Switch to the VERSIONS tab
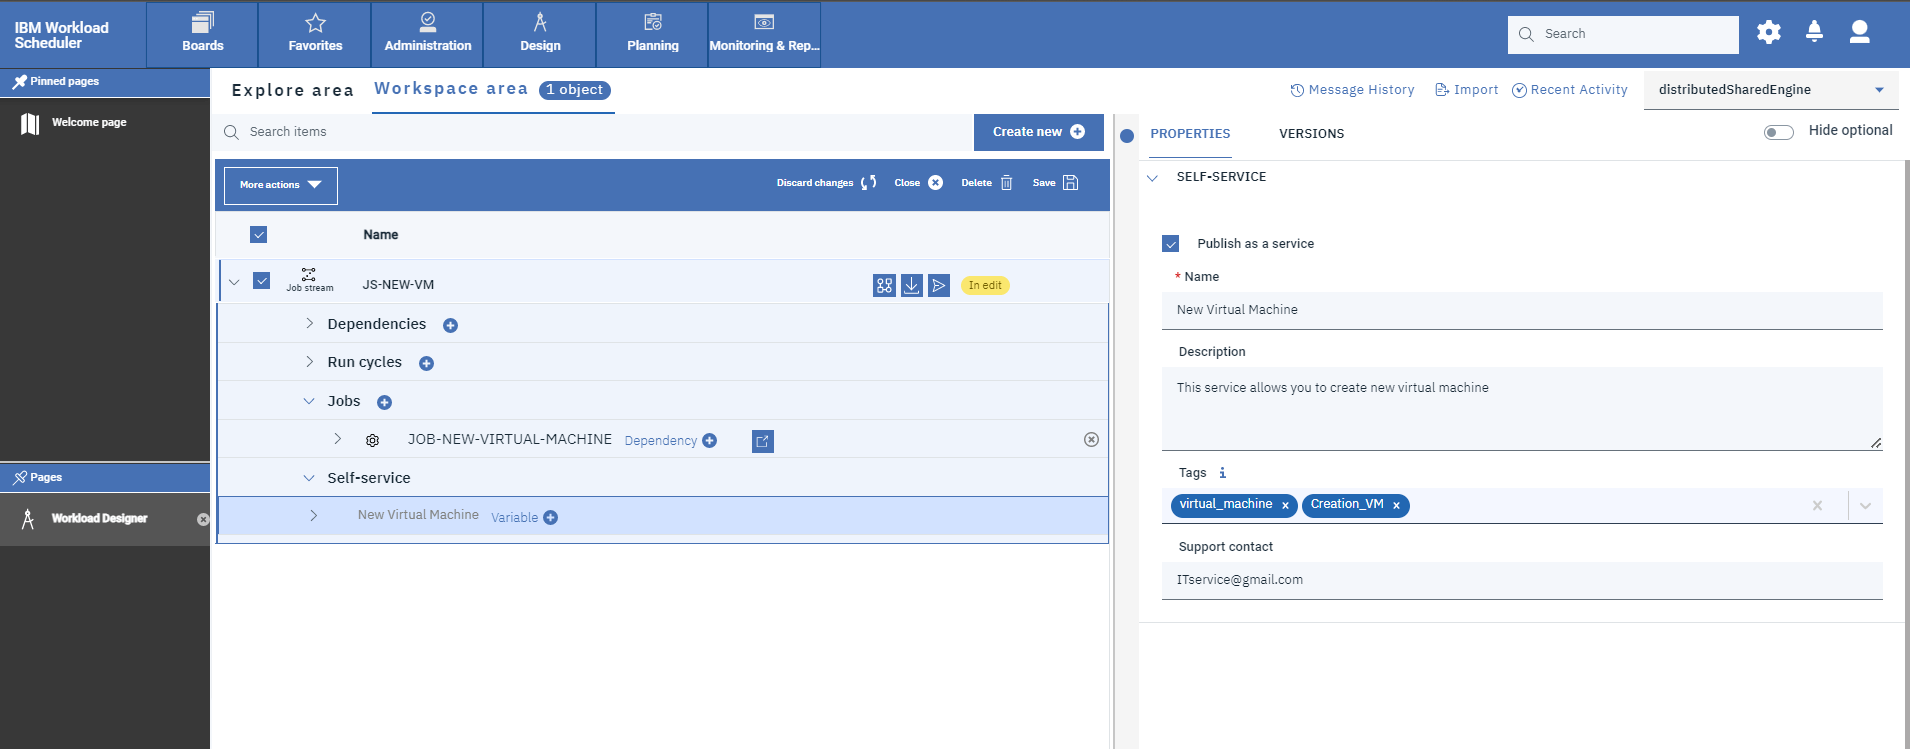This screenshot has width=1910, height=749. coord(1311,134)
